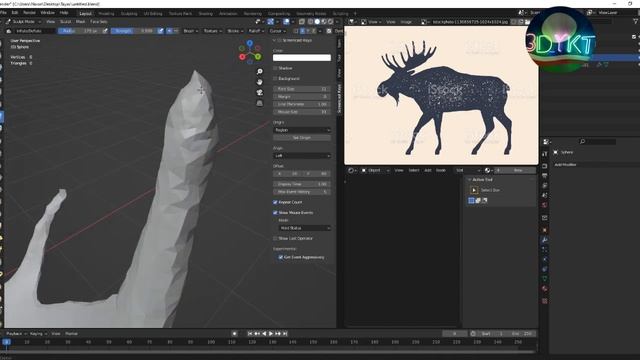Click the zoom magnifier icon in the 3D viewport
Screen dimensions: 640x360
(260, 72)
